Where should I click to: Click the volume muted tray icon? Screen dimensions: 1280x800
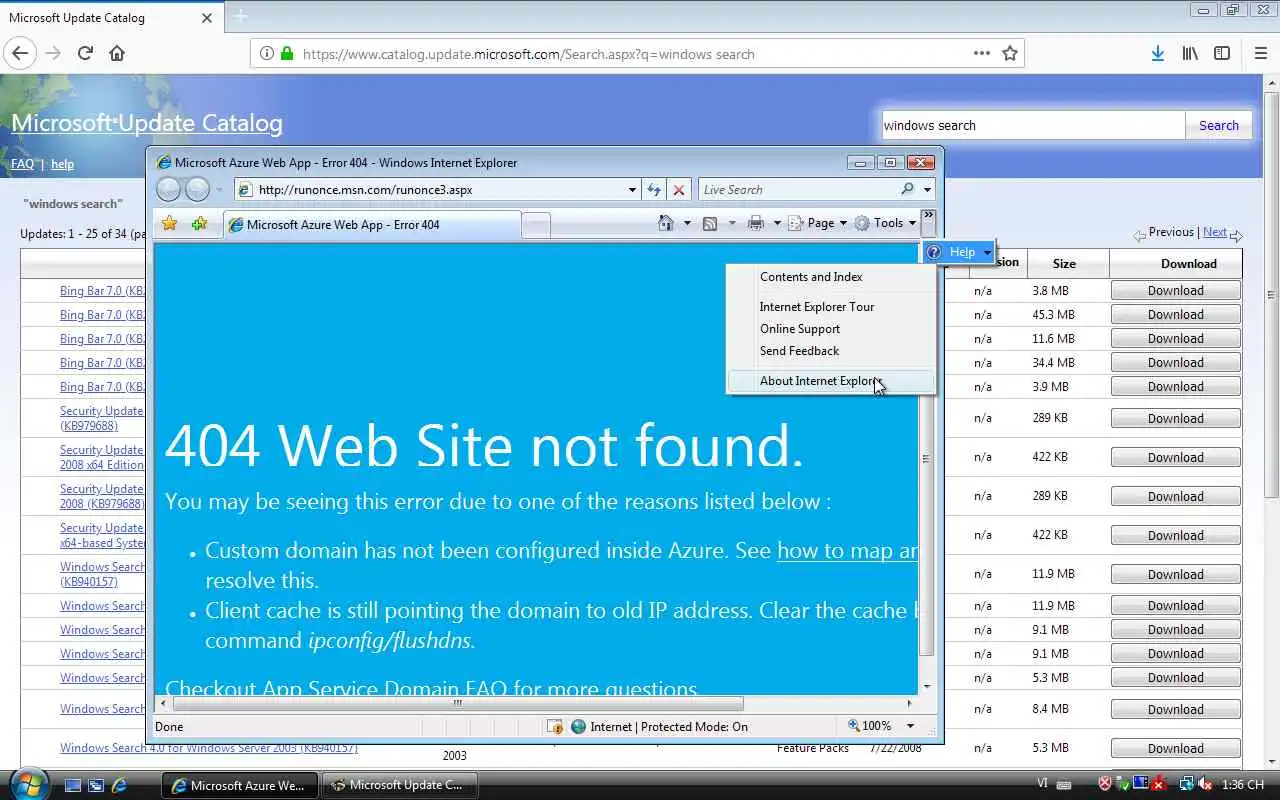(1206, 785)
